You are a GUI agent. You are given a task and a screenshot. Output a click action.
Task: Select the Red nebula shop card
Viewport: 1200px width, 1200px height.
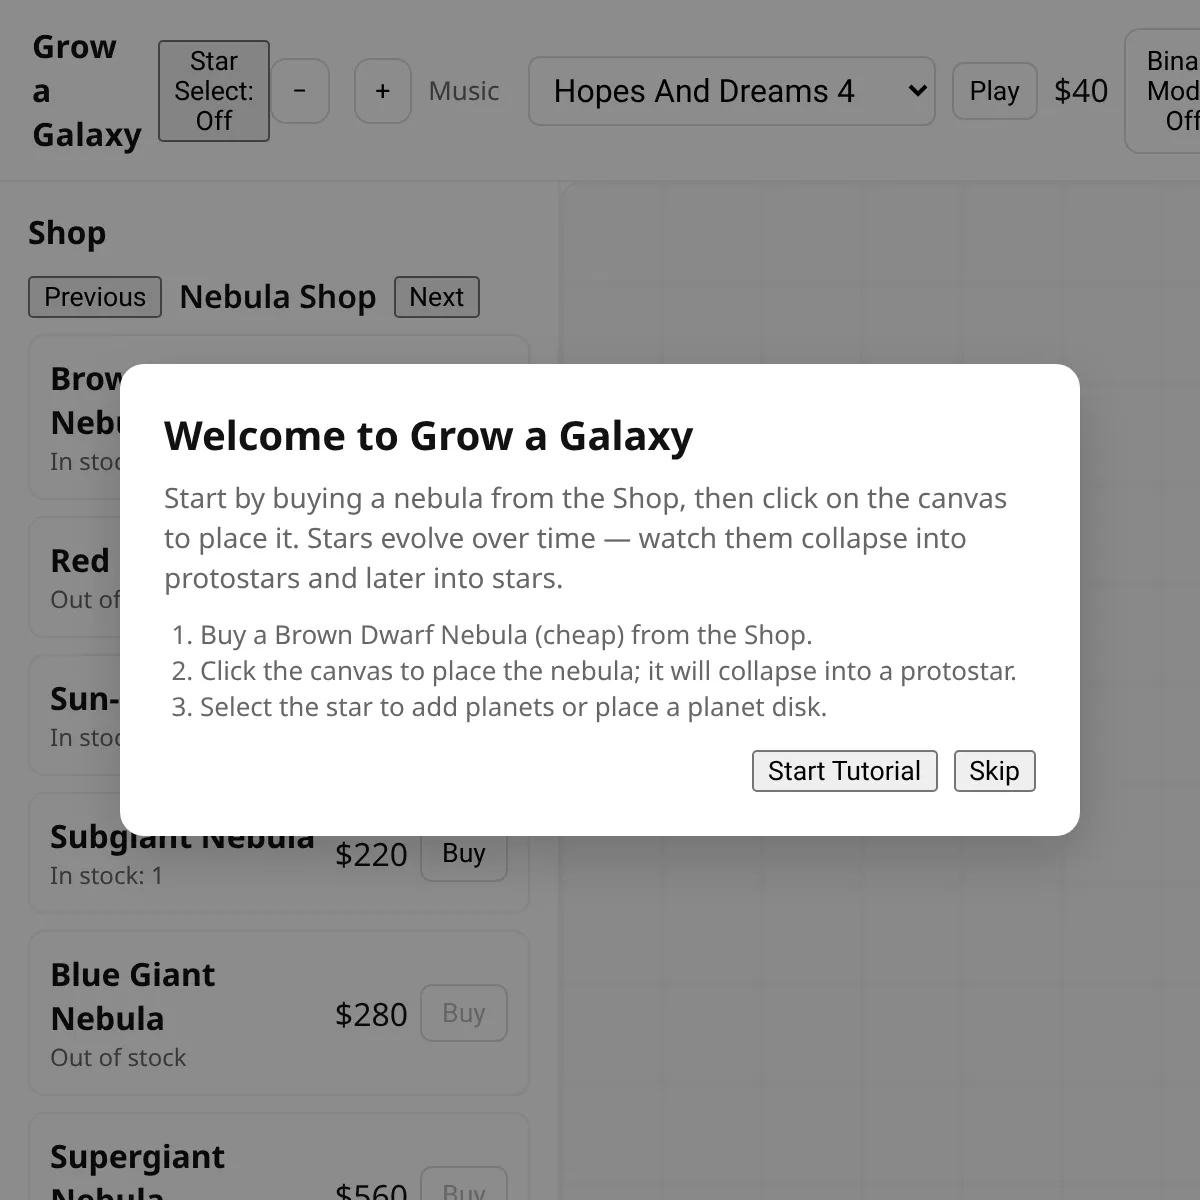pyautogui.click(x=80, y=577)
